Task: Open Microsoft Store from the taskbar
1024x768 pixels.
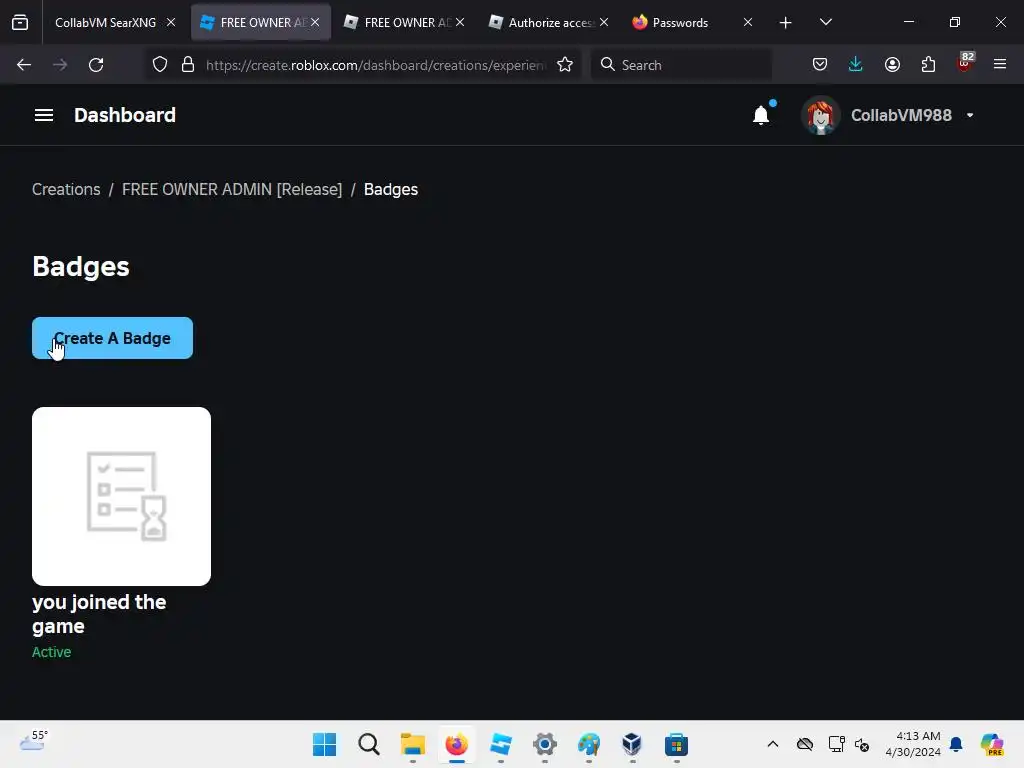Action: click(677, 744)
